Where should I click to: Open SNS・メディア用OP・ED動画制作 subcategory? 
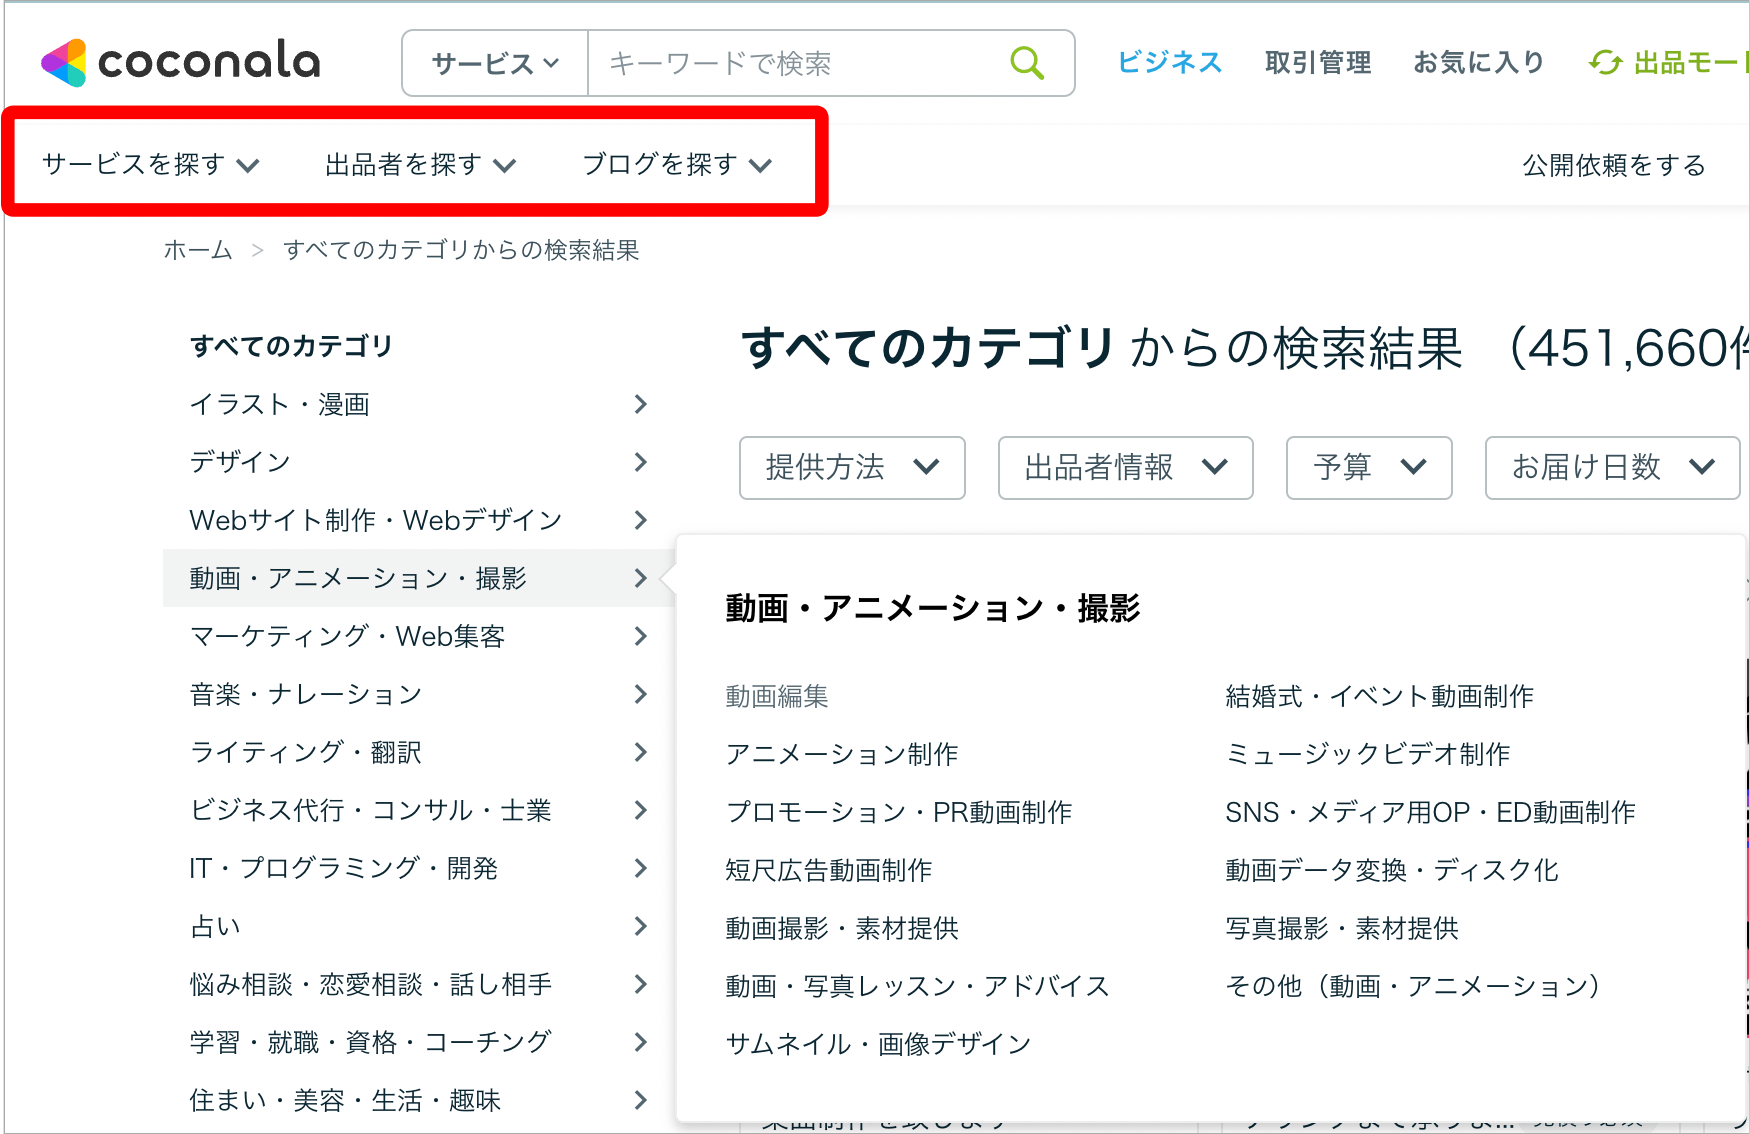click(x=1431, y=812)
